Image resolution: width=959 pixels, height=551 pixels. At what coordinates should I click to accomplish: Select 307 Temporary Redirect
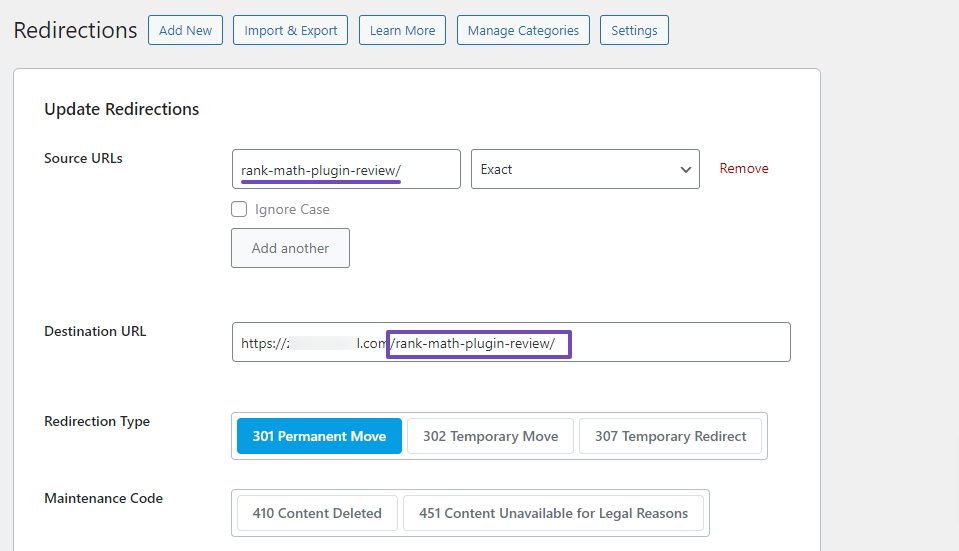670,436
